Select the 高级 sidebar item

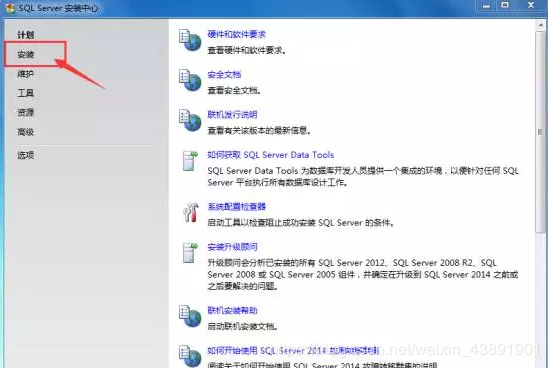(x=26, y=132)
